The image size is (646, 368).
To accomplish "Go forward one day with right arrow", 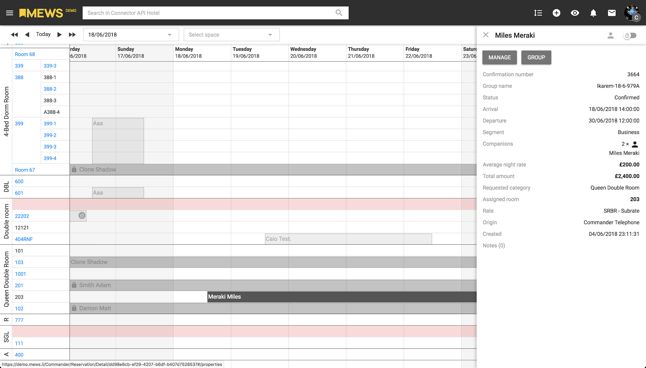I will coord(59,35).
